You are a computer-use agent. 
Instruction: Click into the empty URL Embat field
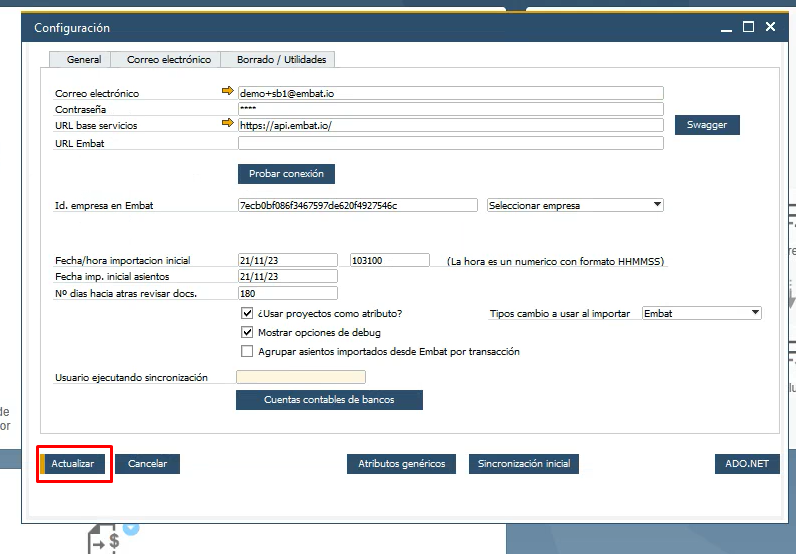tap(450, 143)
